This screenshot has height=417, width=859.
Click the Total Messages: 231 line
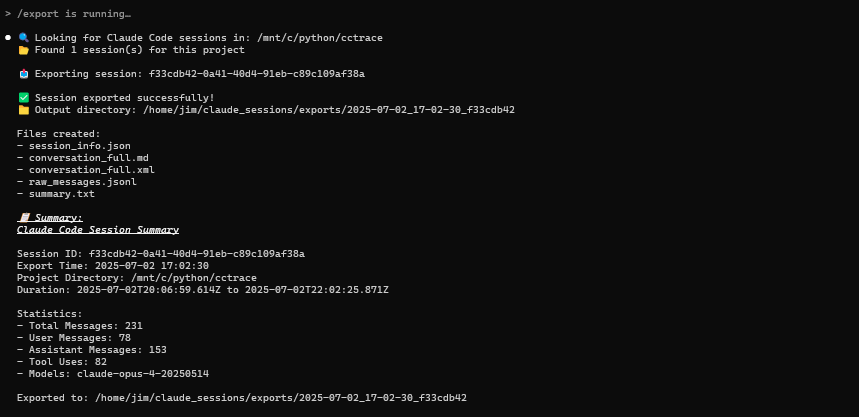80,326
